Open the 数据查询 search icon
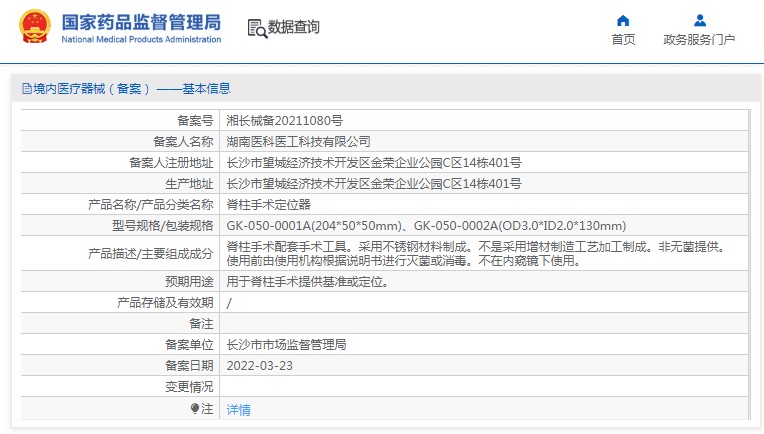 click(257, 28)
